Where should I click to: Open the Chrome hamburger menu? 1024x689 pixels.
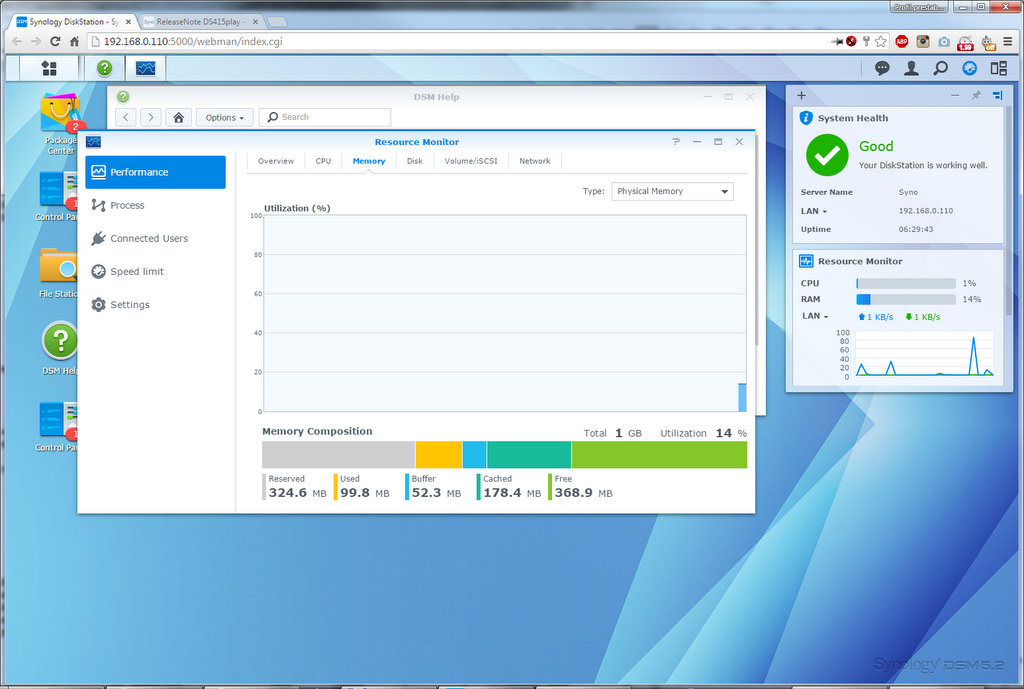point(1008,41)
